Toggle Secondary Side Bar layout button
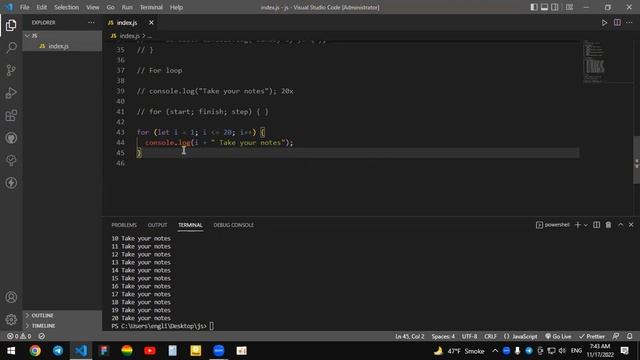 555,7
